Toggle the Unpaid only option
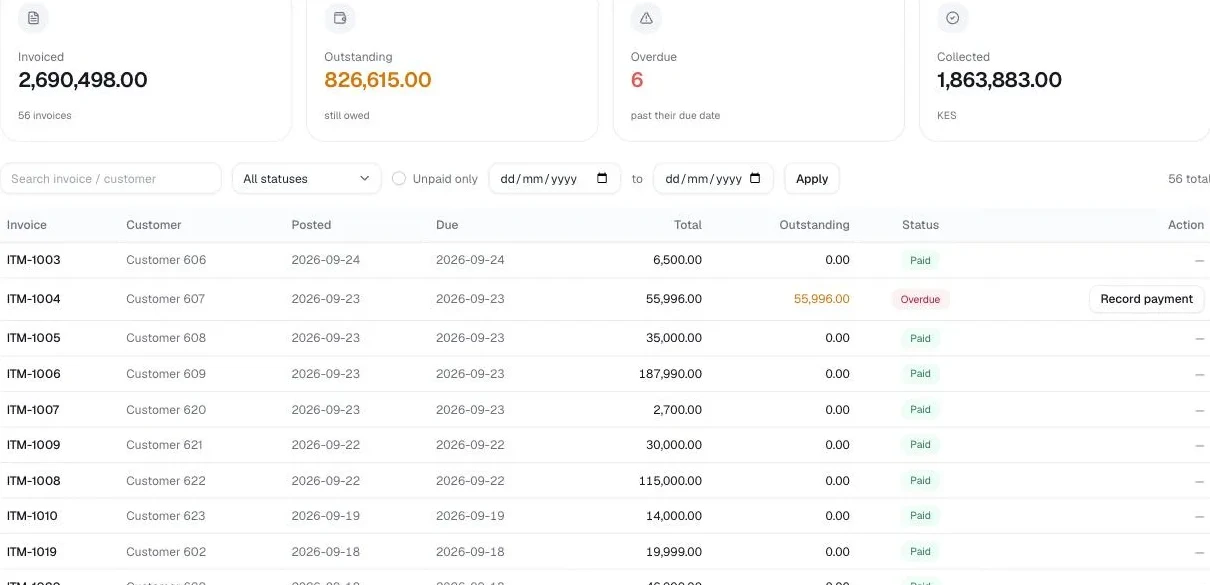This screenshot has height=585, width=1210. 399,179
